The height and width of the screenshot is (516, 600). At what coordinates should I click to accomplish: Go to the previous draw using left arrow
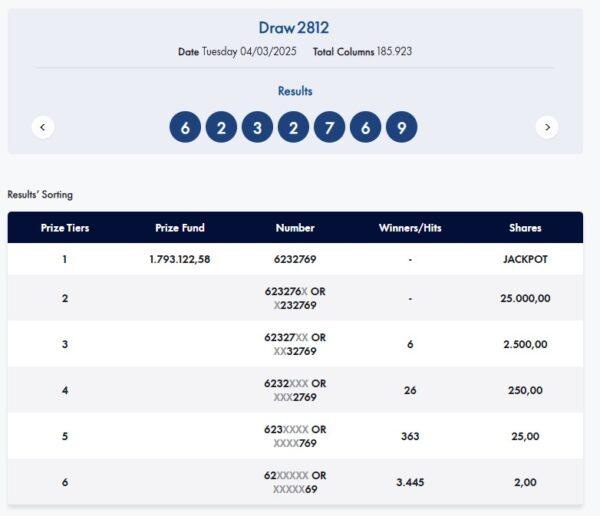42,127
